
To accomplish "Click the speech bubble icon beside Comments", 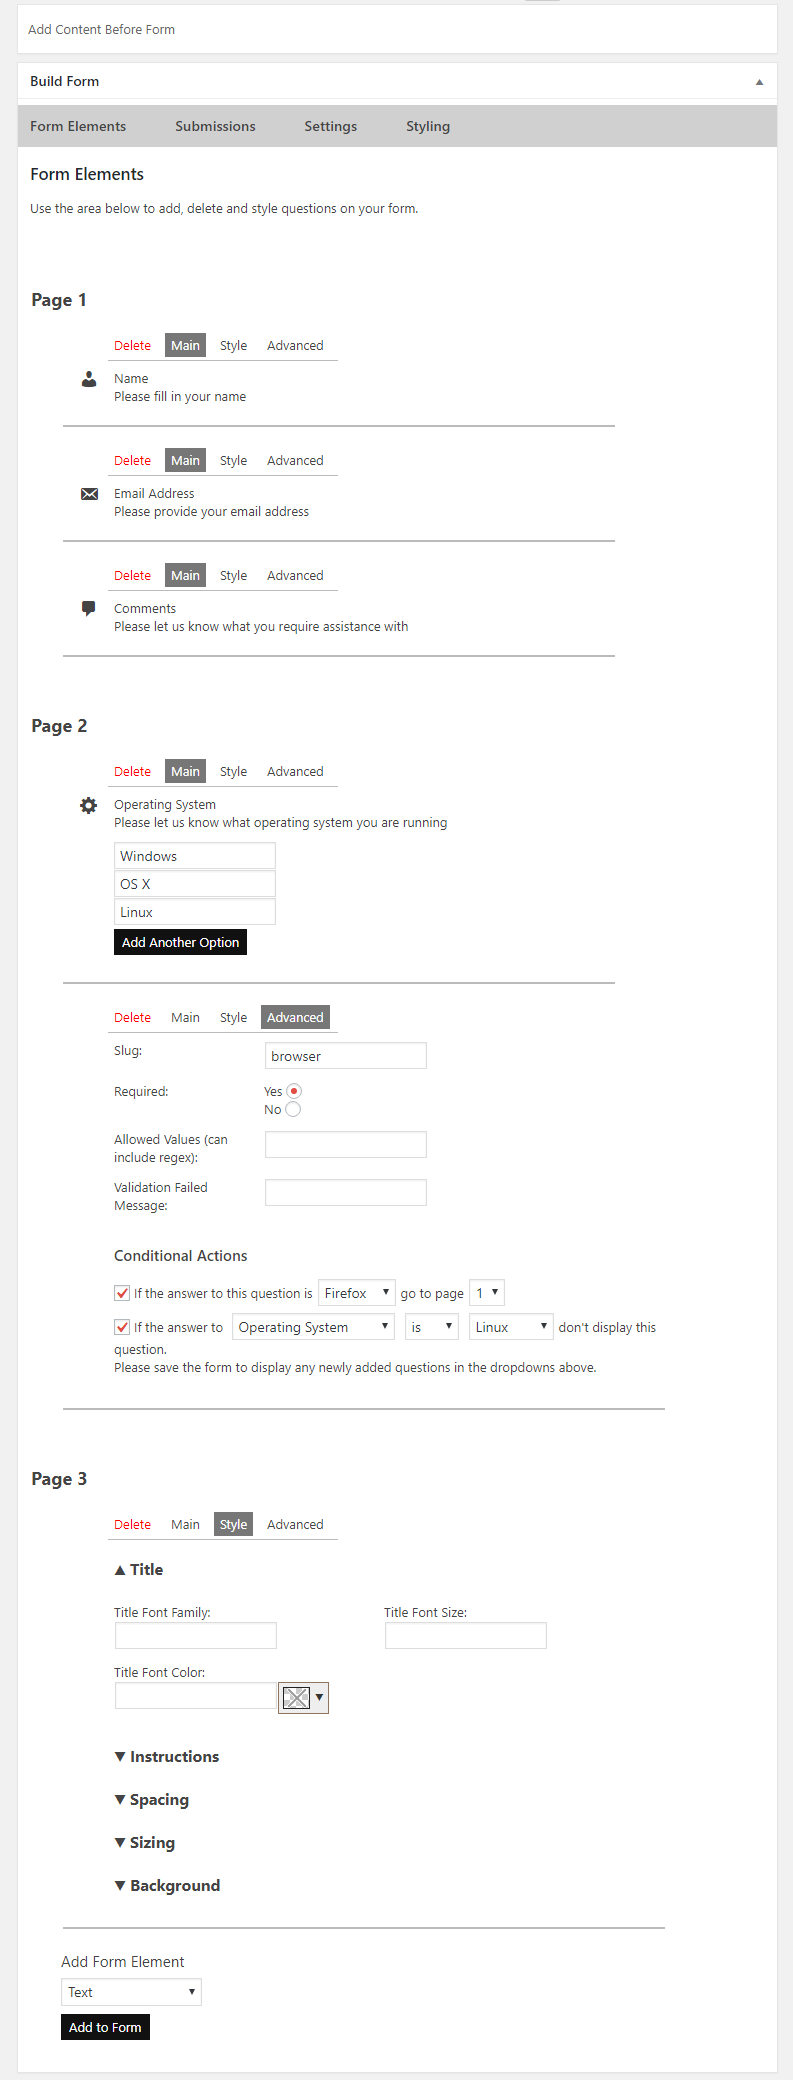I will pyautogui.click(x=89, y=608).
